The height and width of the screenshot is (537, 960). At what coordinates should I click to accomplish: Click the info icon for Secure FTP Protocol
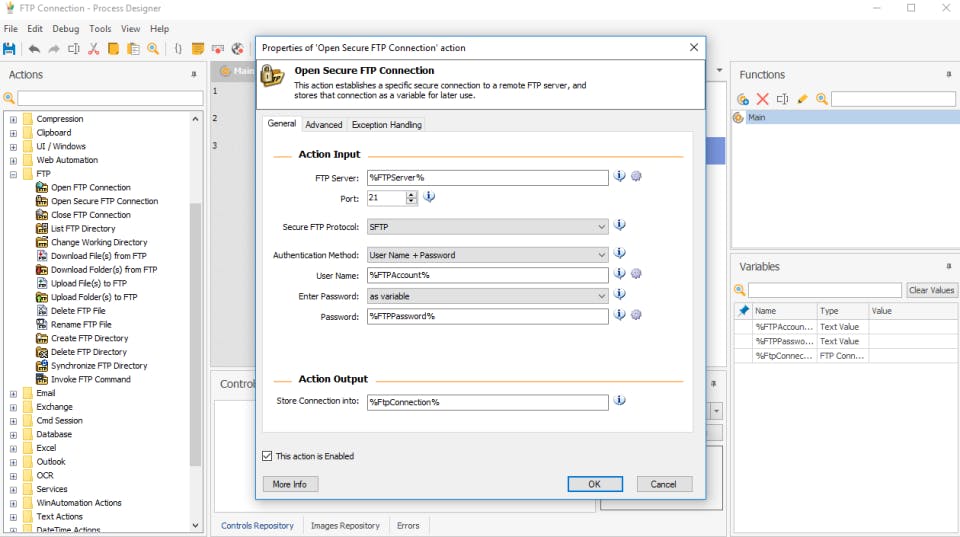[x=620, y=225]
